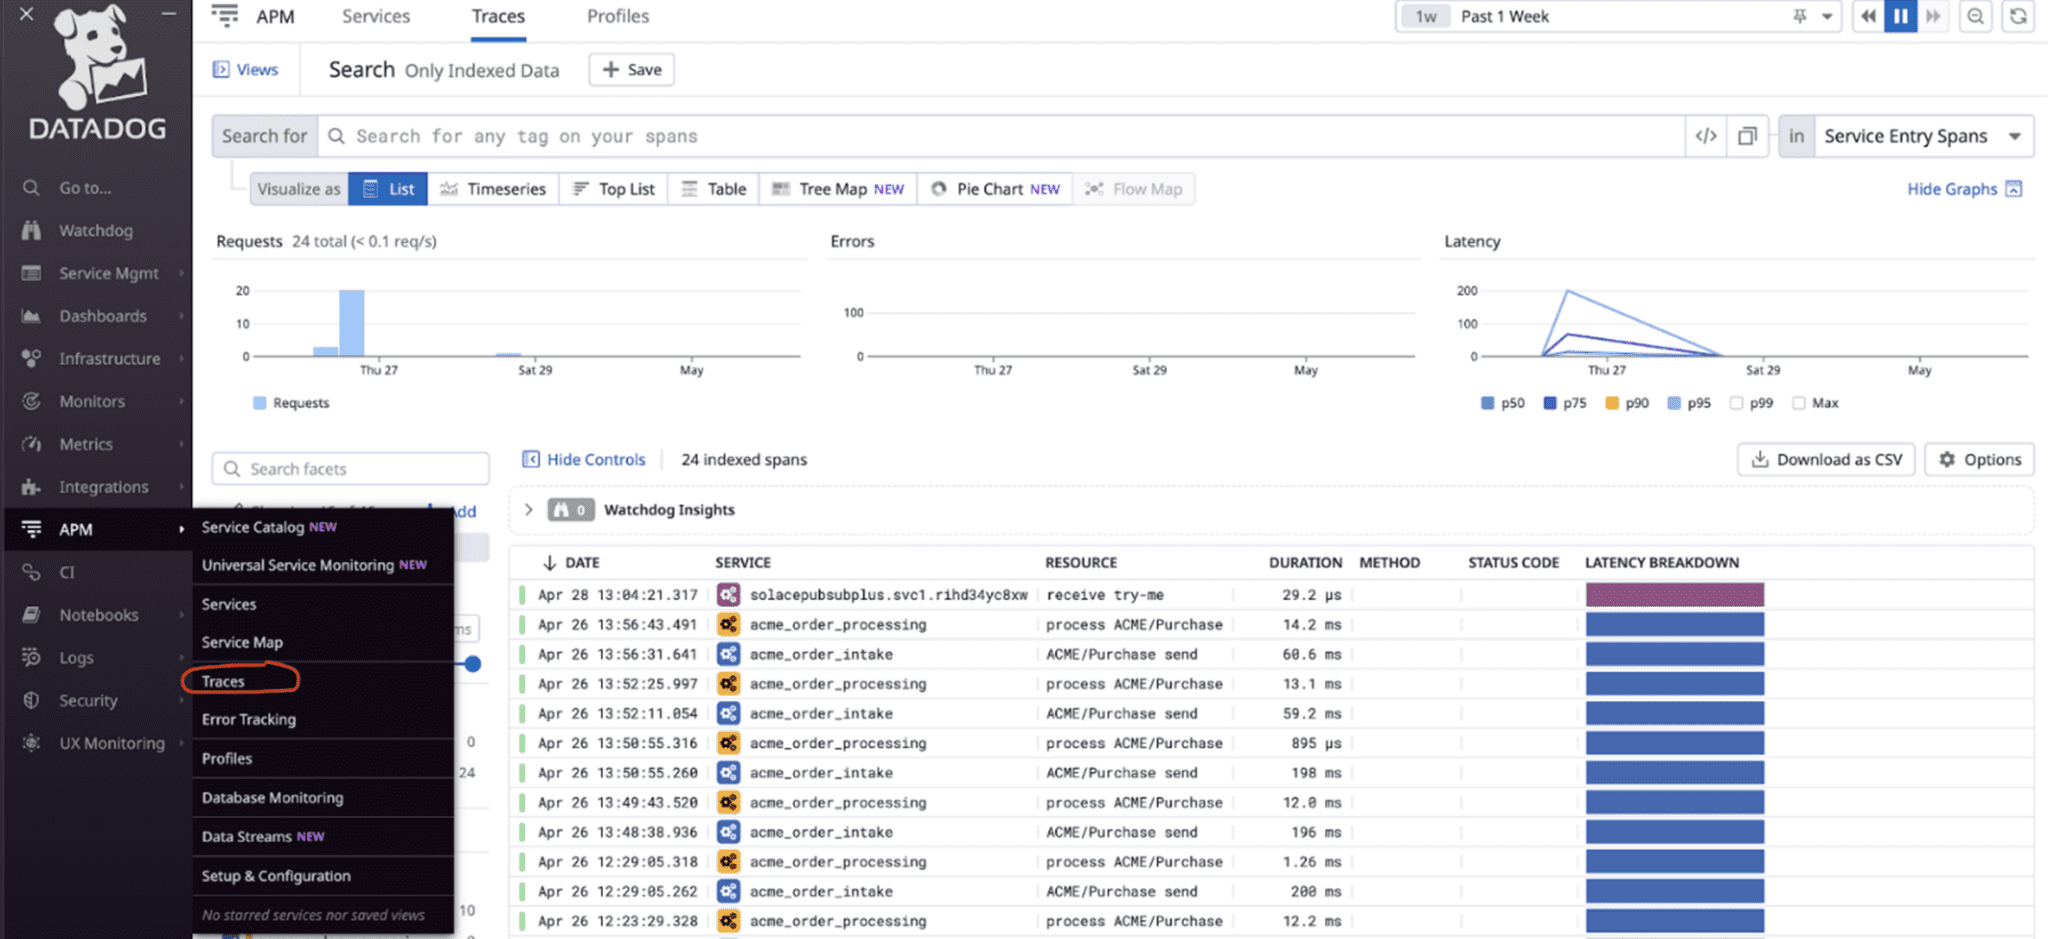
Task: Disable the p50 latency checkbox
Action: click(1486, 402)
